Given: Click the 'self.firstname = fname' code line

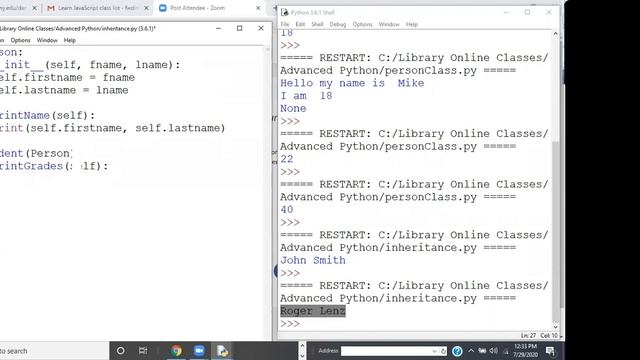Looking at the screenshot, I should pyautogui.click(x=67, y=78).
